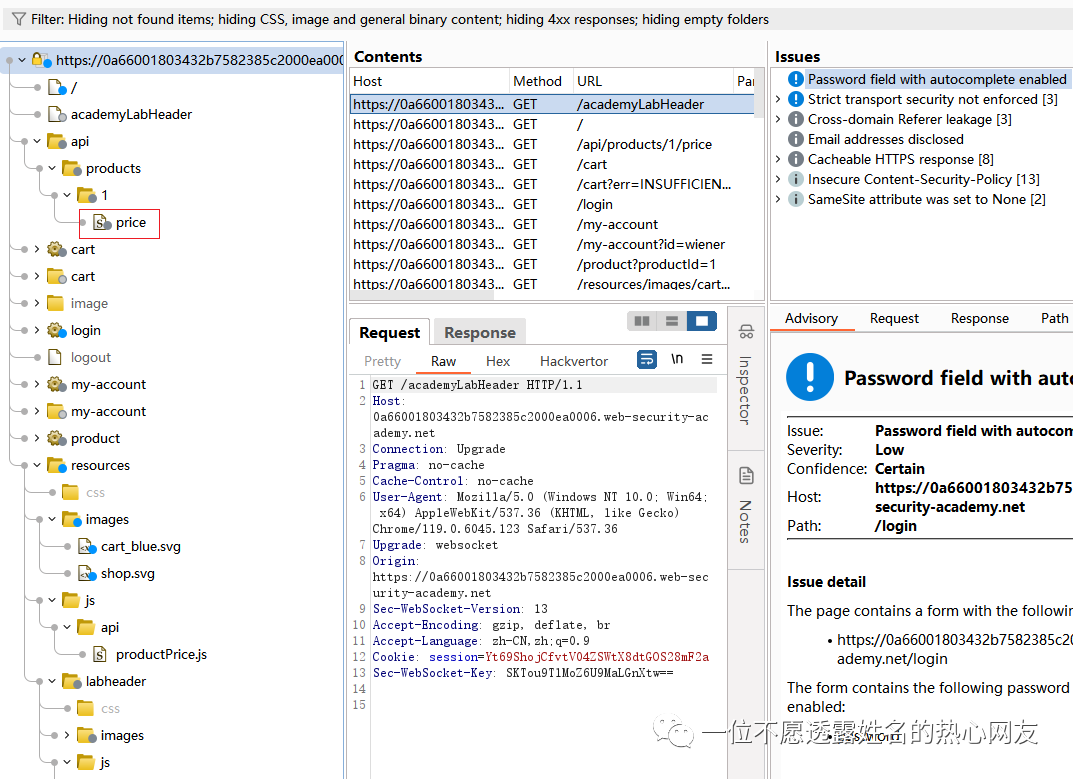This screenshot has height=779, width=1073.
Task: Toggle word wrap icon in request editor
Action: tap(647, 359)
